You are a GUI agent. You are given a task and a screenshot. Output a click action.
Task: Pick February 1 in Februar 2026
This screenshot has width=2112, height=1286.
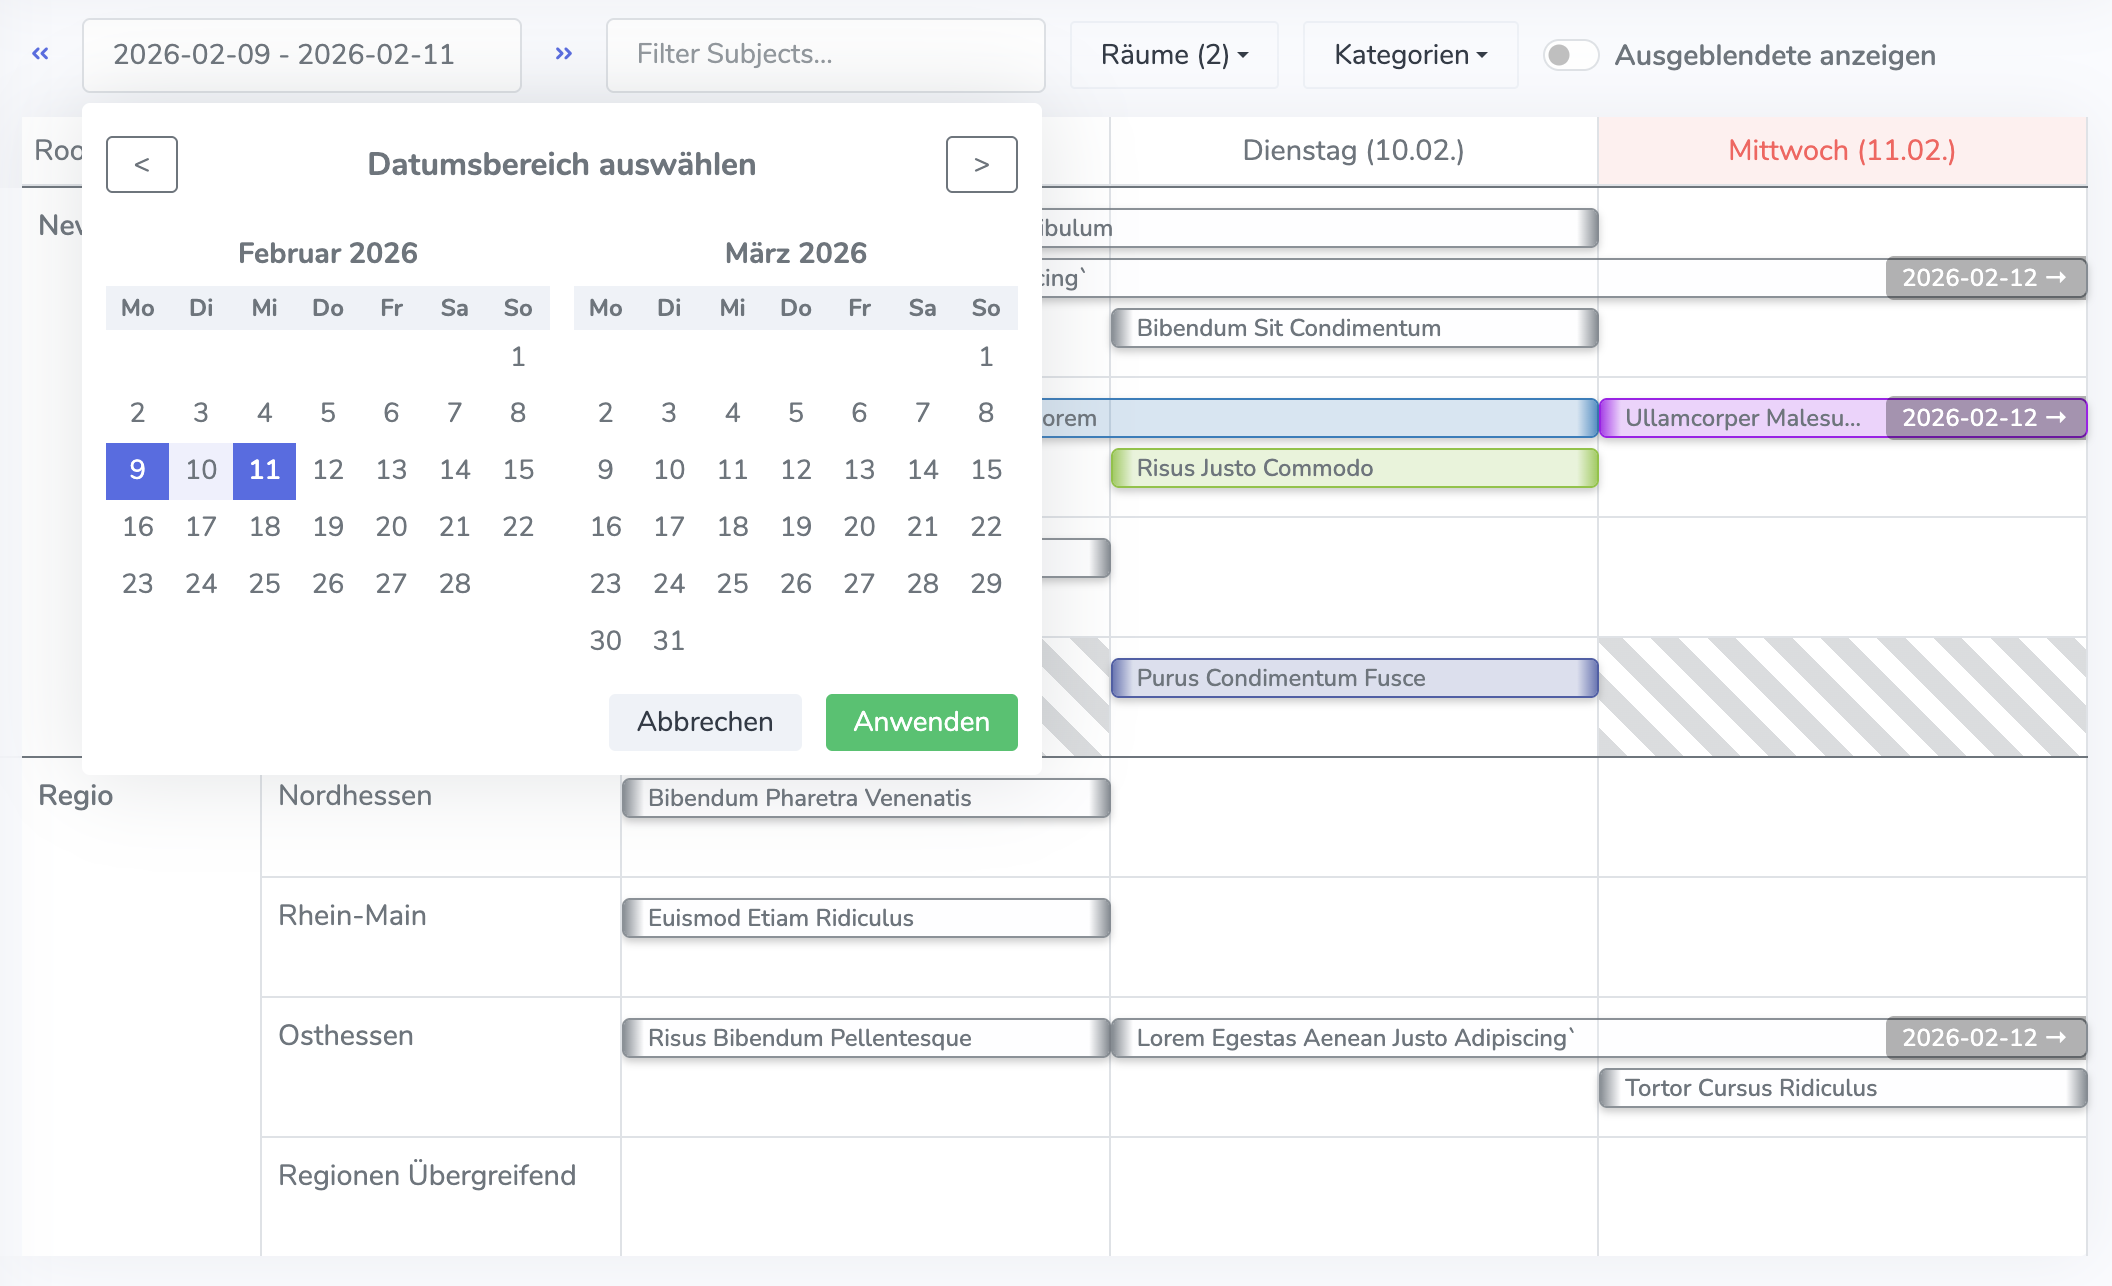coord(518,357)
